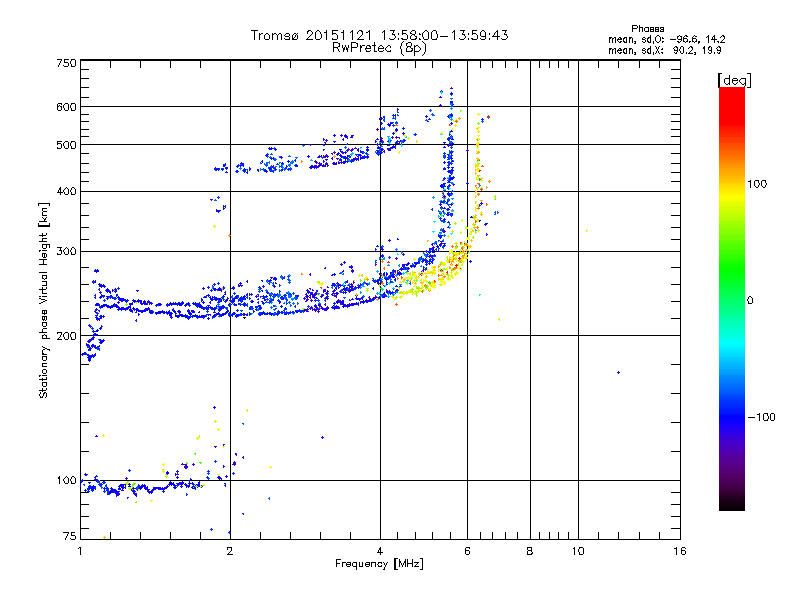Click the "[deg]" colorbar unit label
Viewport: 800px width, 600px height.
click(734, 80)
